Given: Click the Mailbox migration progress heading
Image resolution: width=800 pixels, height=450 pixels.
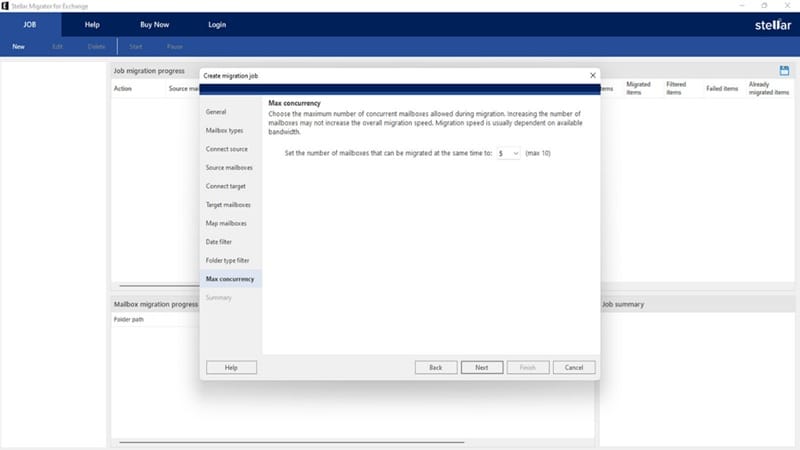Looking at the screenshot, I should point(156,304).
